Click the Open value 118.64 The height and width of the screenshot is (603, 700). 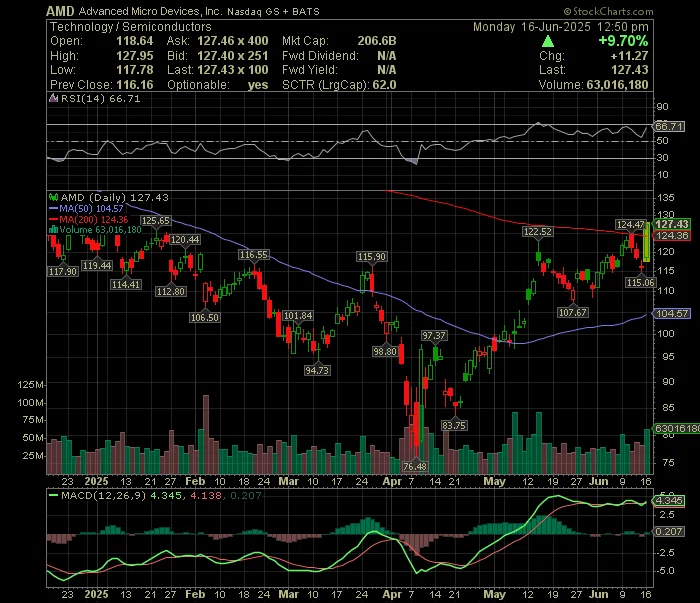[134, 41]
